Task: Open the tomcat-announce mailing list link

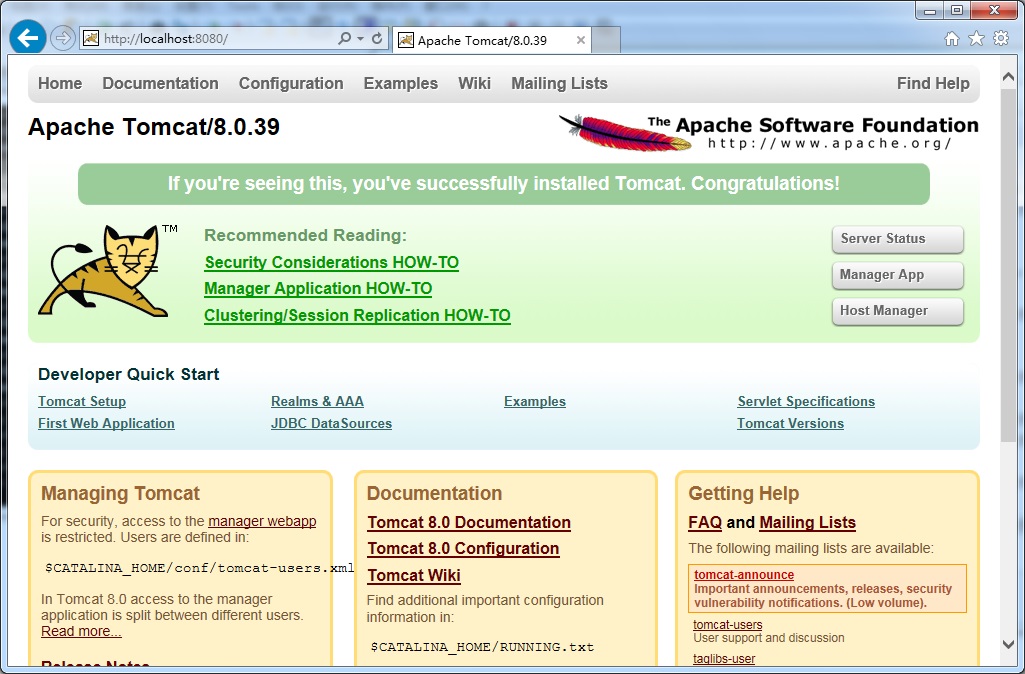Action: click(744, 575)
